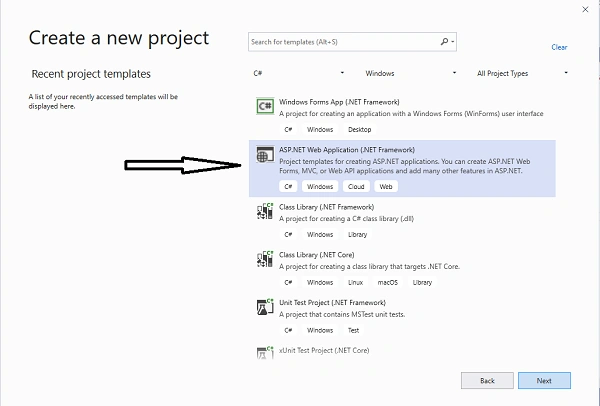Click the Class Library (.NET Framework) icon

(x=265, y=211)
